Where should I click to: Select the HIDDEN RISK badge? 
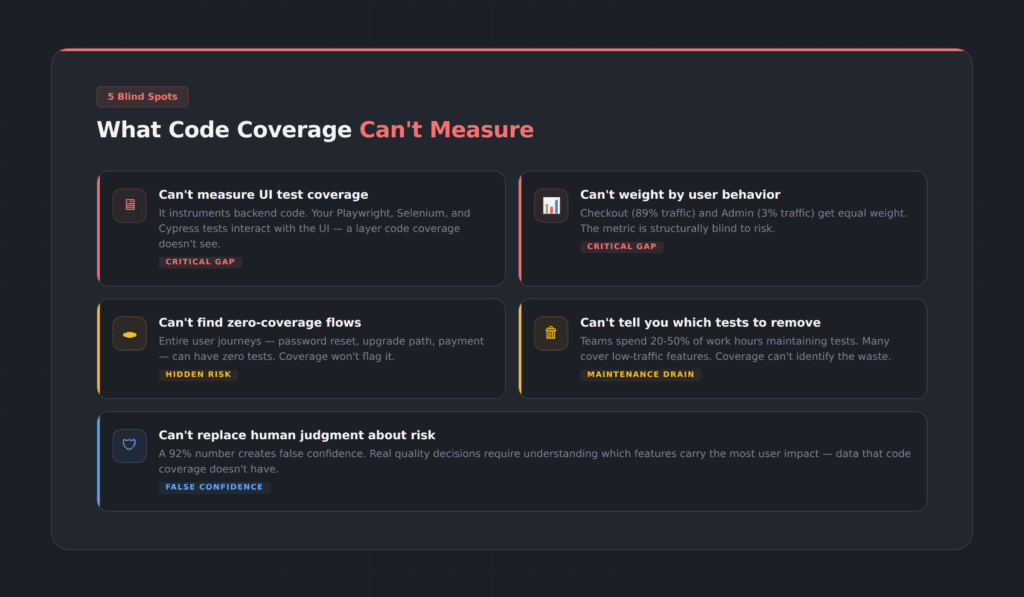pyautogui.click(x=196, y=374)
